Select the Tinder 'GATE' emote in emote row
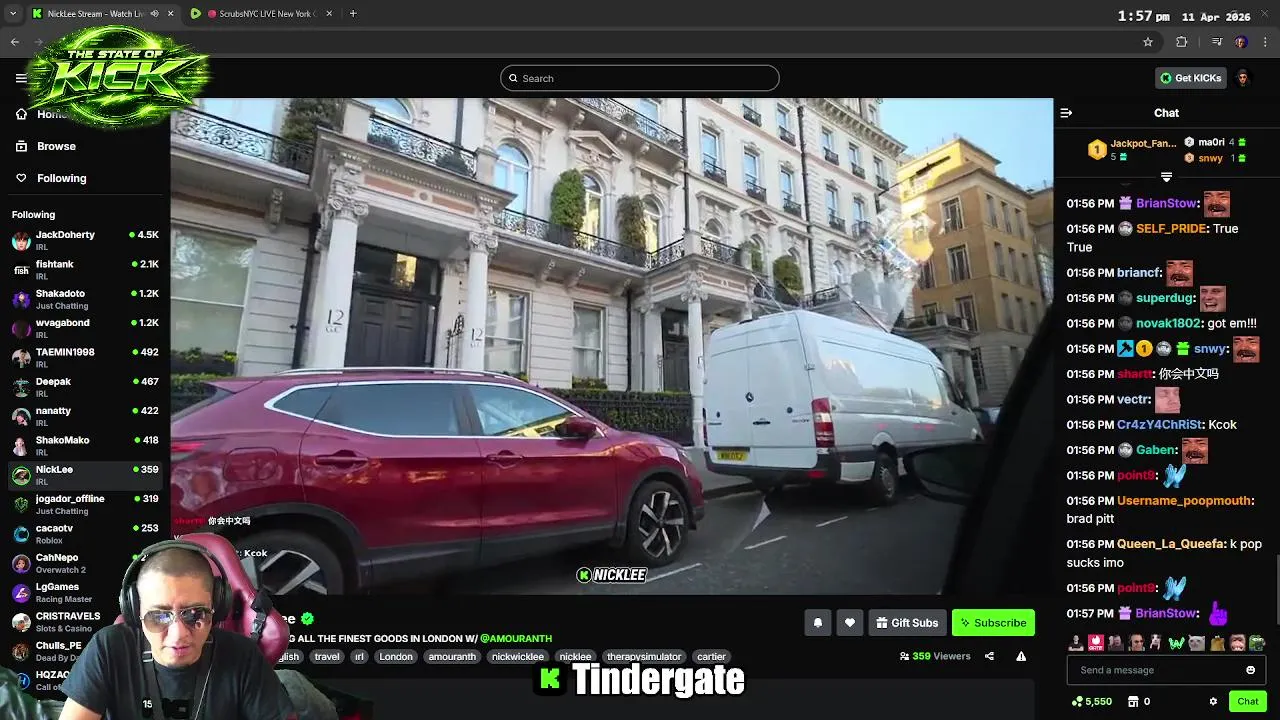1280x720 pixels. tap(1095, 642)
